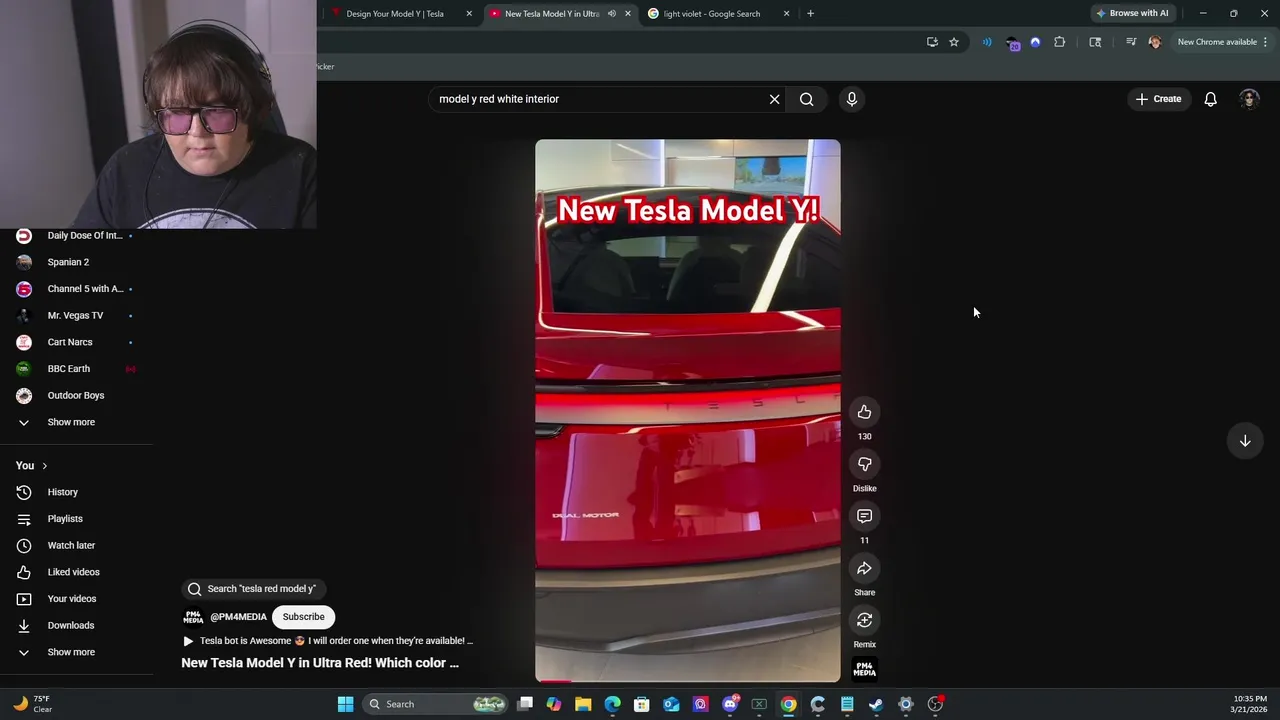
Task: Bookmark this page with star icon
Action: coord(954,42)
